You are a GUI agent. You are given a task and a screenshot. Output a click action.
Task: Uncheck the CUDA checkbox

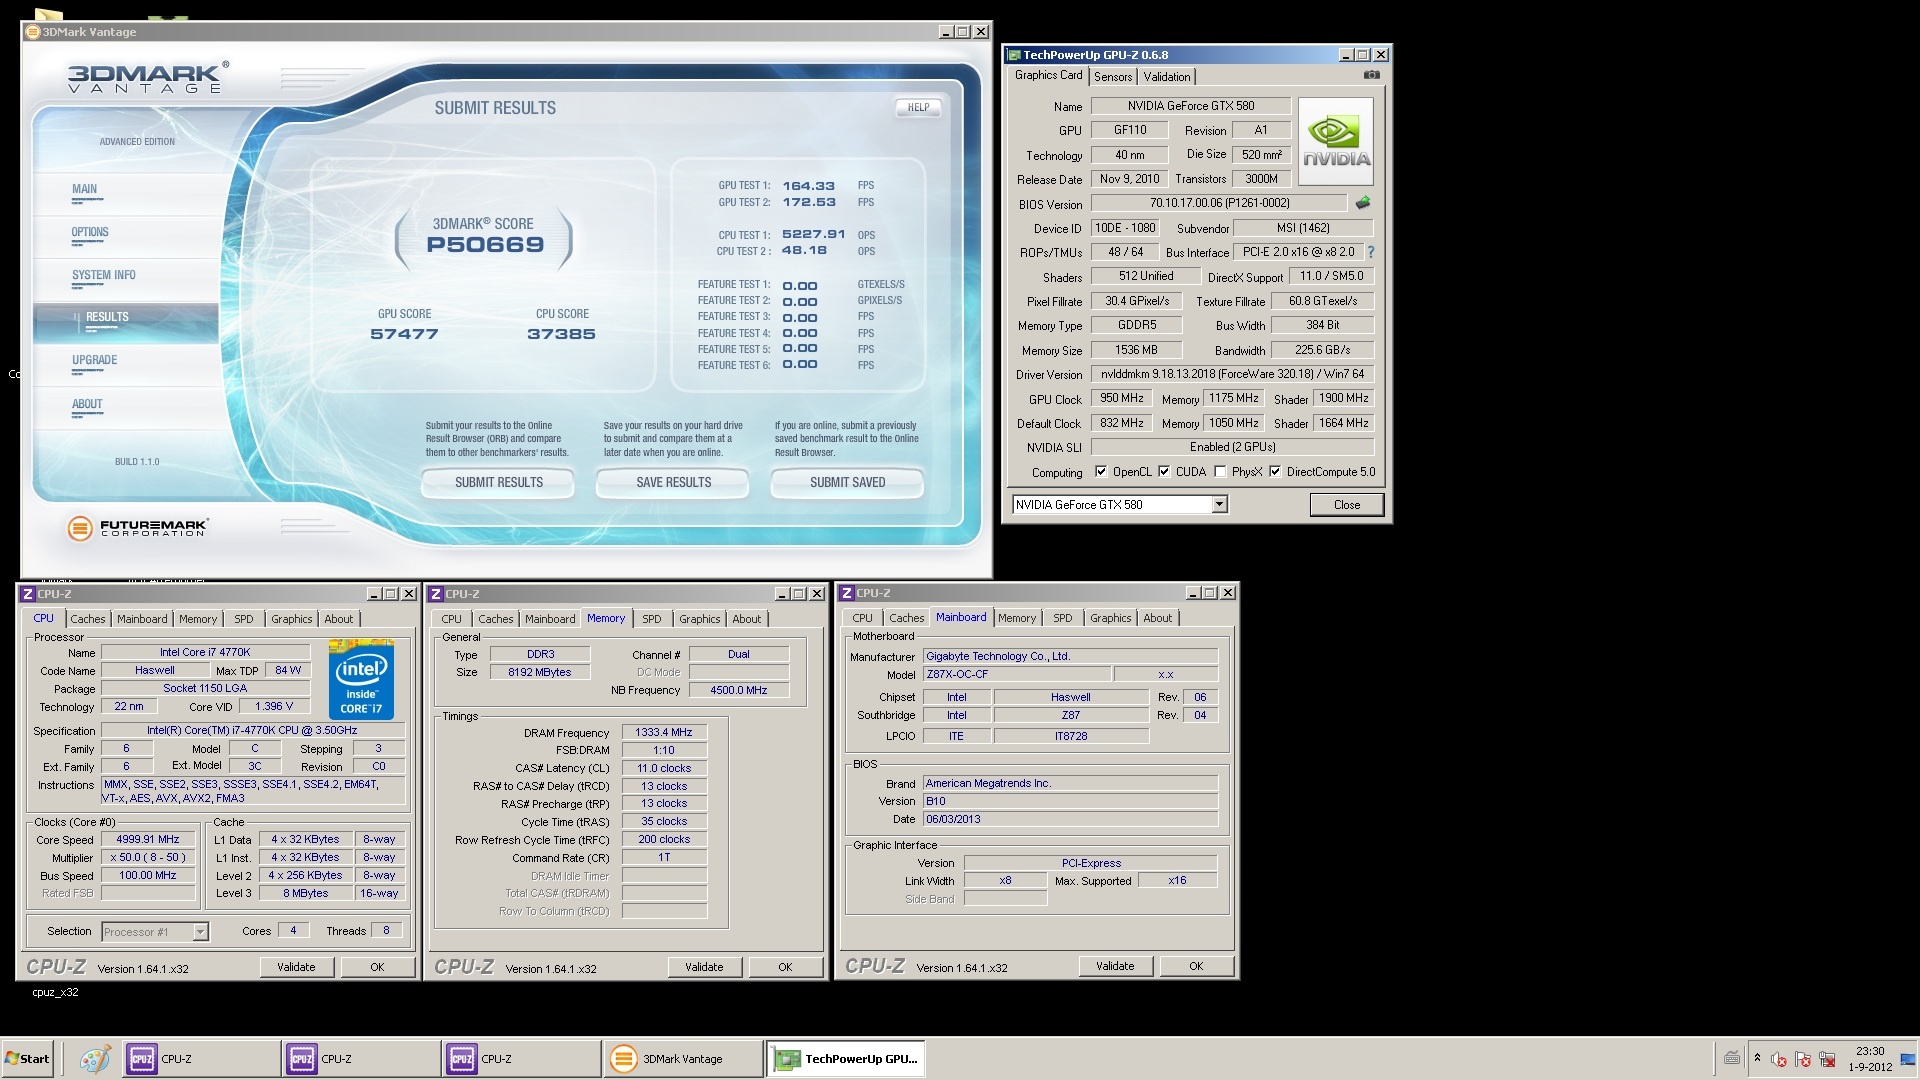pos(1164,472)
